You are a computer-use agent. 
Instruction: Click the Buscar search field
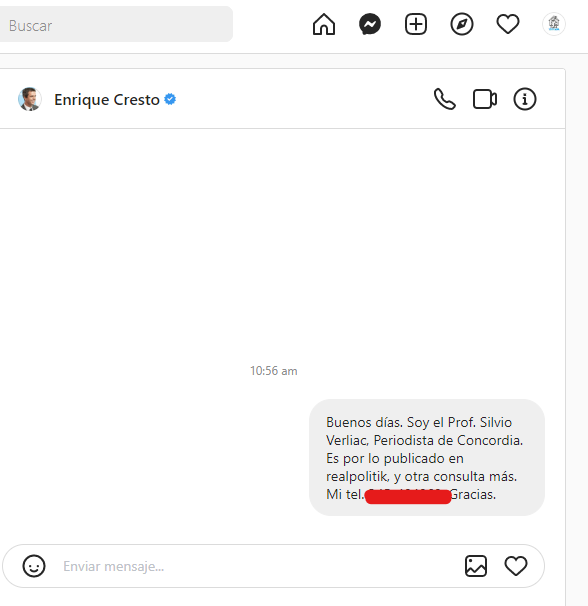[116, 24]
